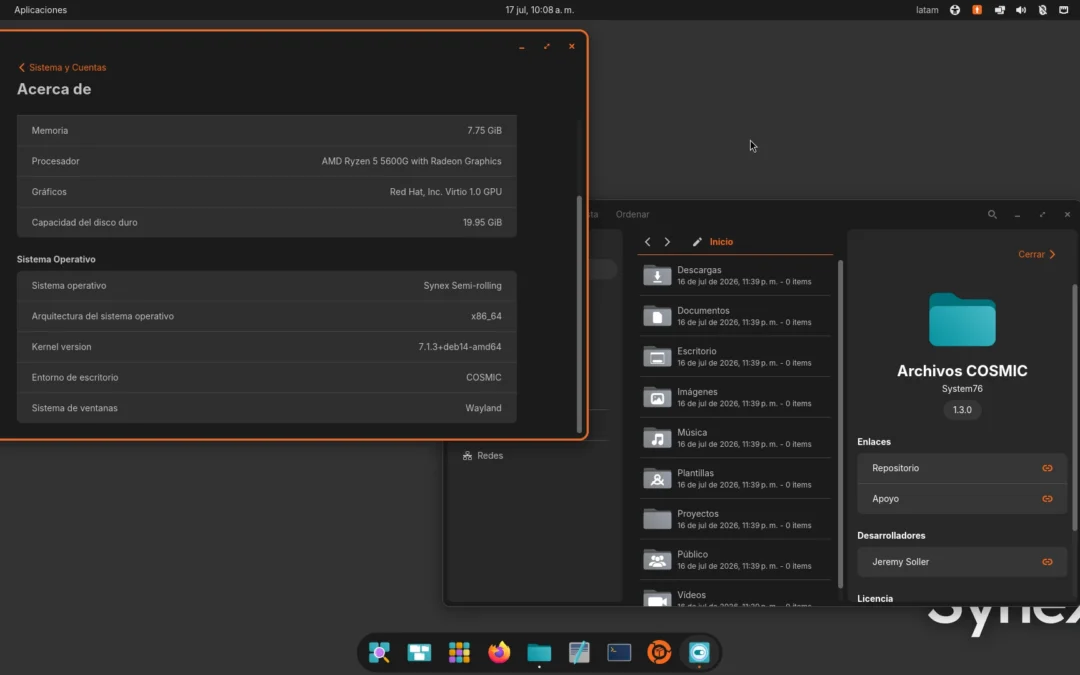1080x675 pixels.
Task: Open the Proyectos folder
Action: tap(736, 519)
